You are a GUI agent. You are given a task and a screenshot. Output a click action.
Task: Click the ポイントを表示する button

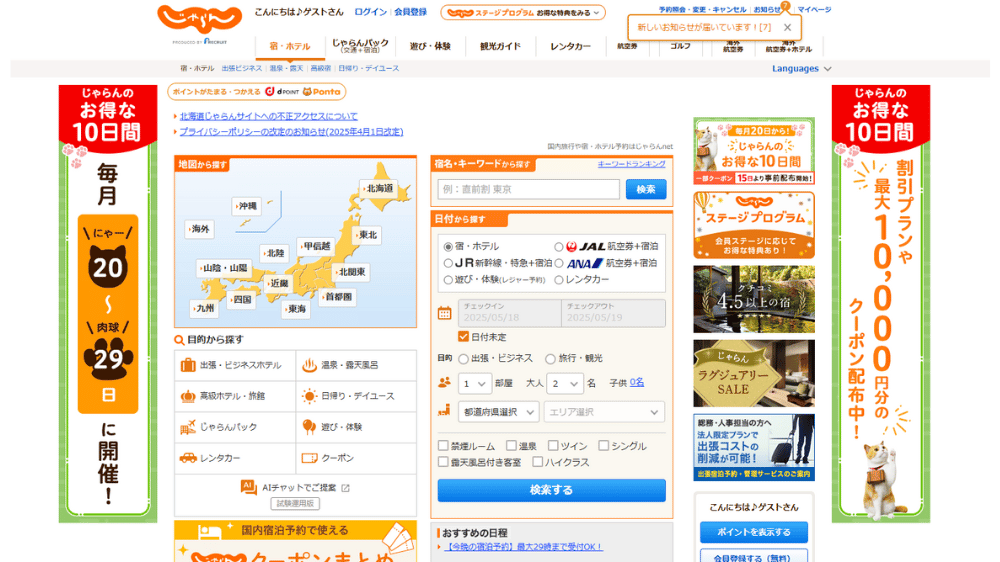click(x=754, y=532)
